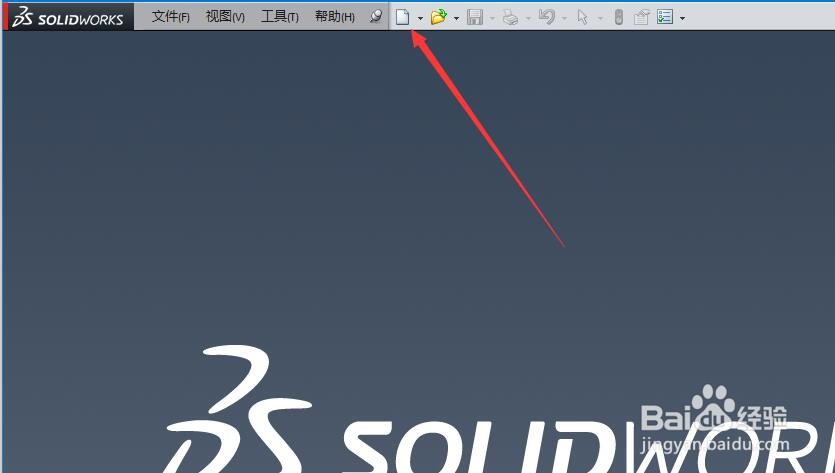The image size is (835, 473).
Task: Click the File Properties icon
Action: pos(641,17)
